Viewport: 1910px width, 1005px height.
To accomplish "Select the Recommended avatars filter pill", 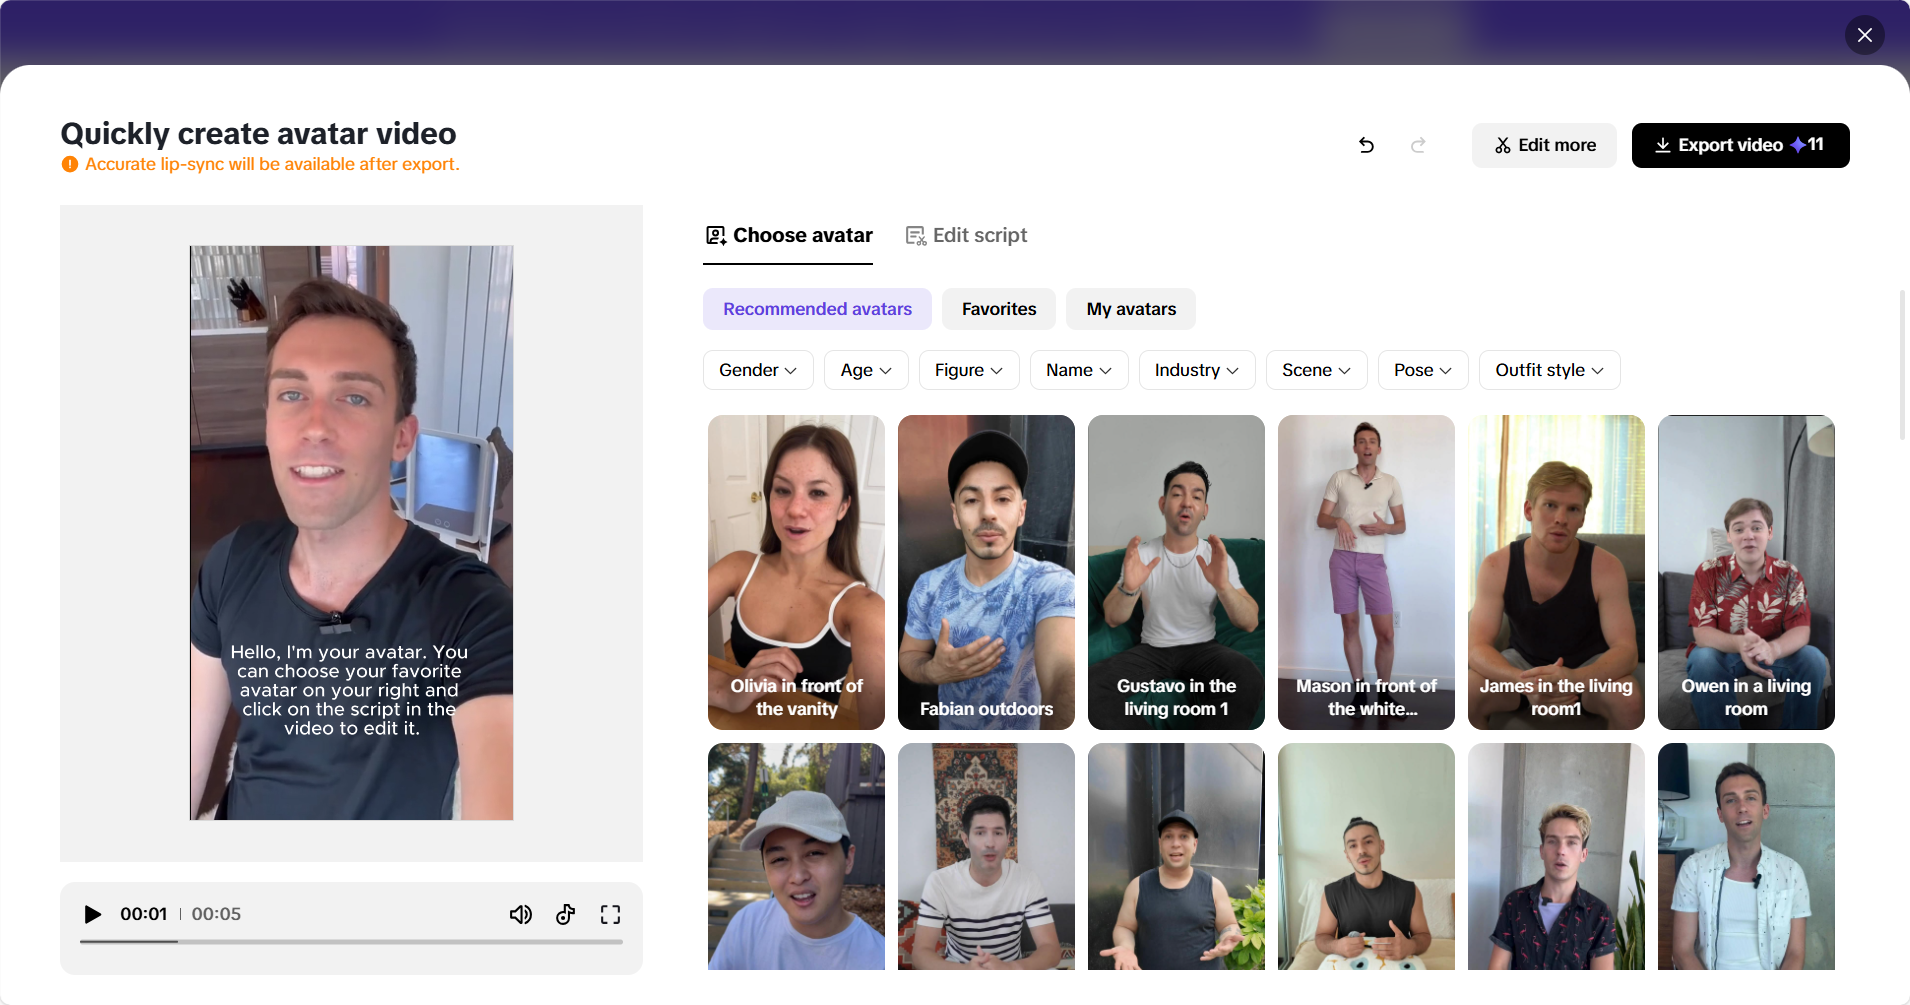I will [816, 308].
